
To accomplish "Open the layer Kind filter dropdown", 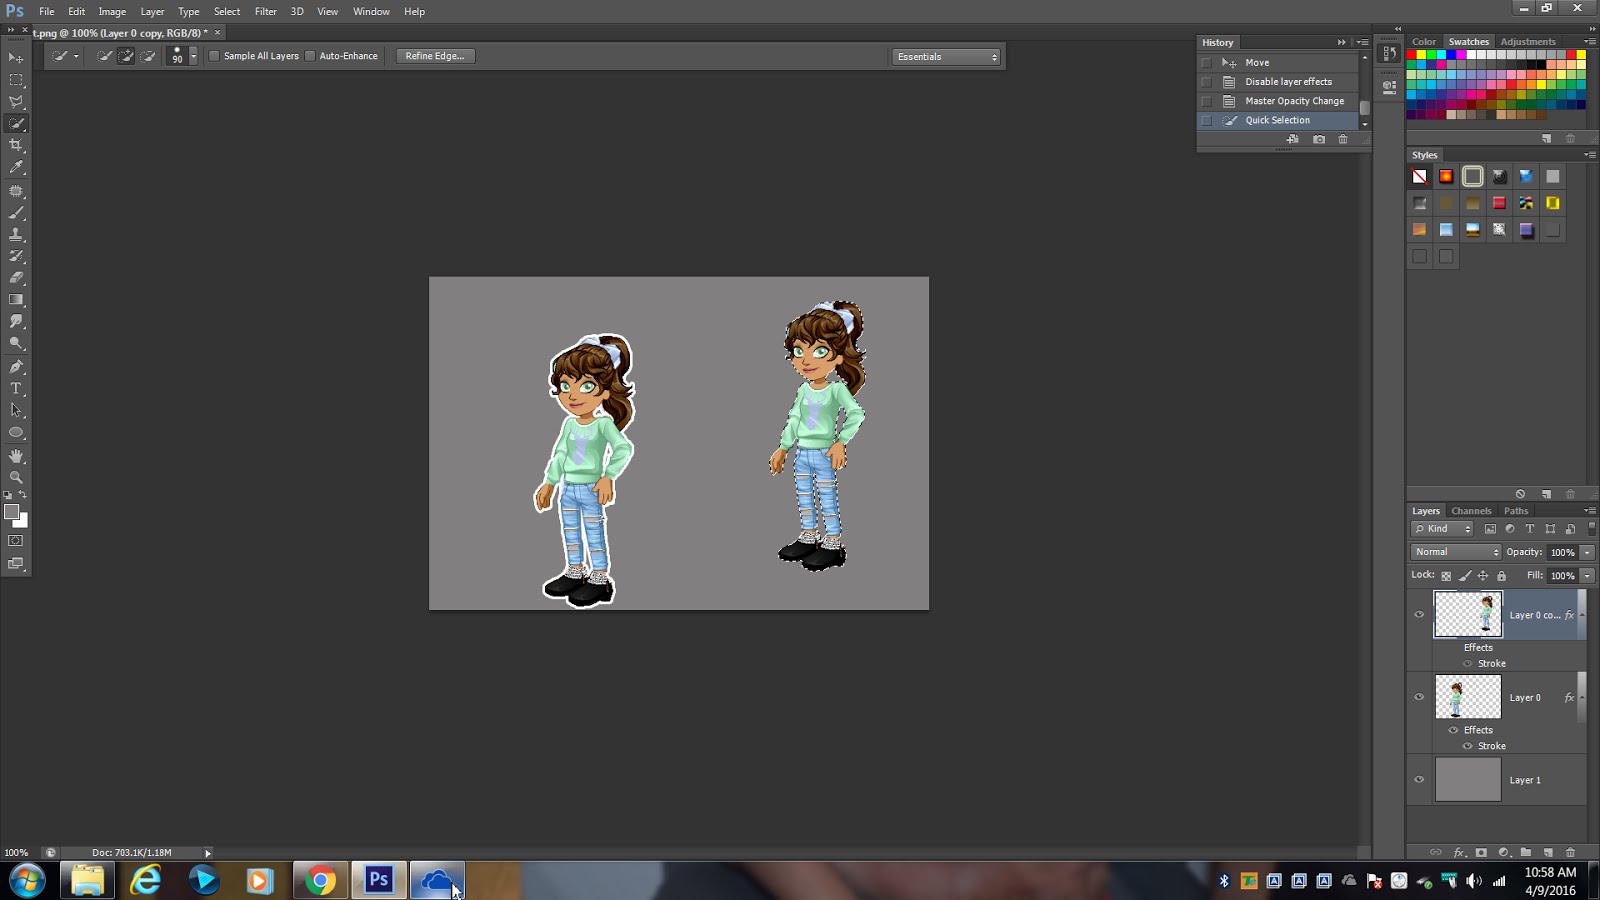I will [1442, 529].
